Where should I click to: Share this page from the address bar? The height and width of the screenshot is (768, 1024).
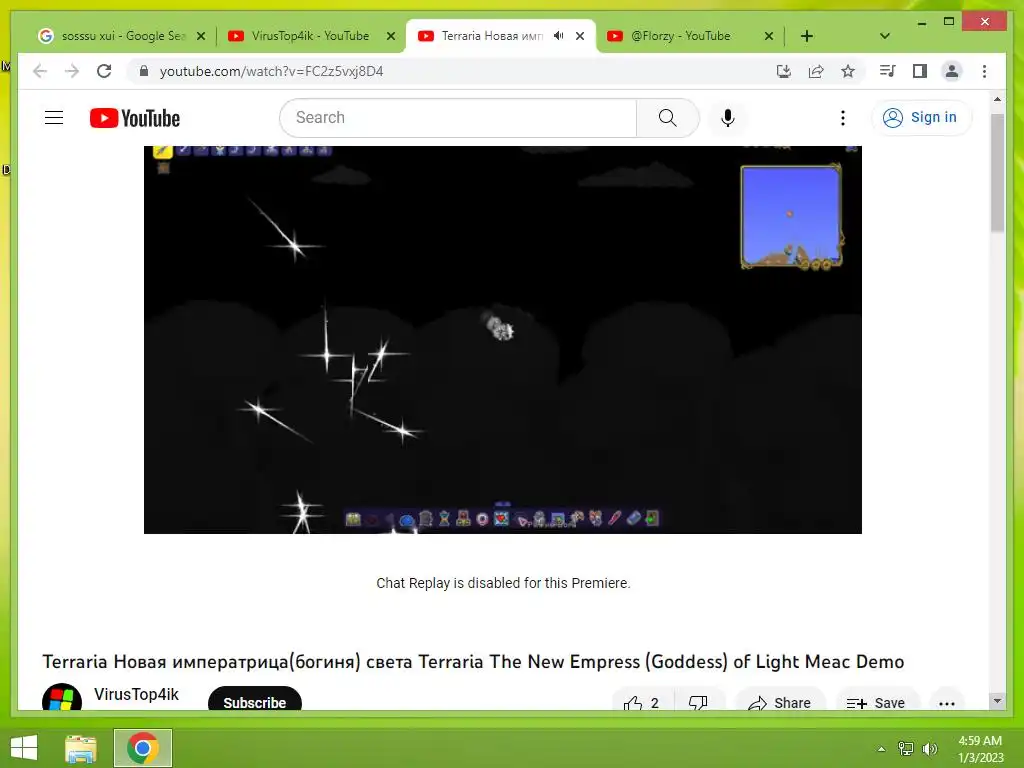[x=816, y=71]
